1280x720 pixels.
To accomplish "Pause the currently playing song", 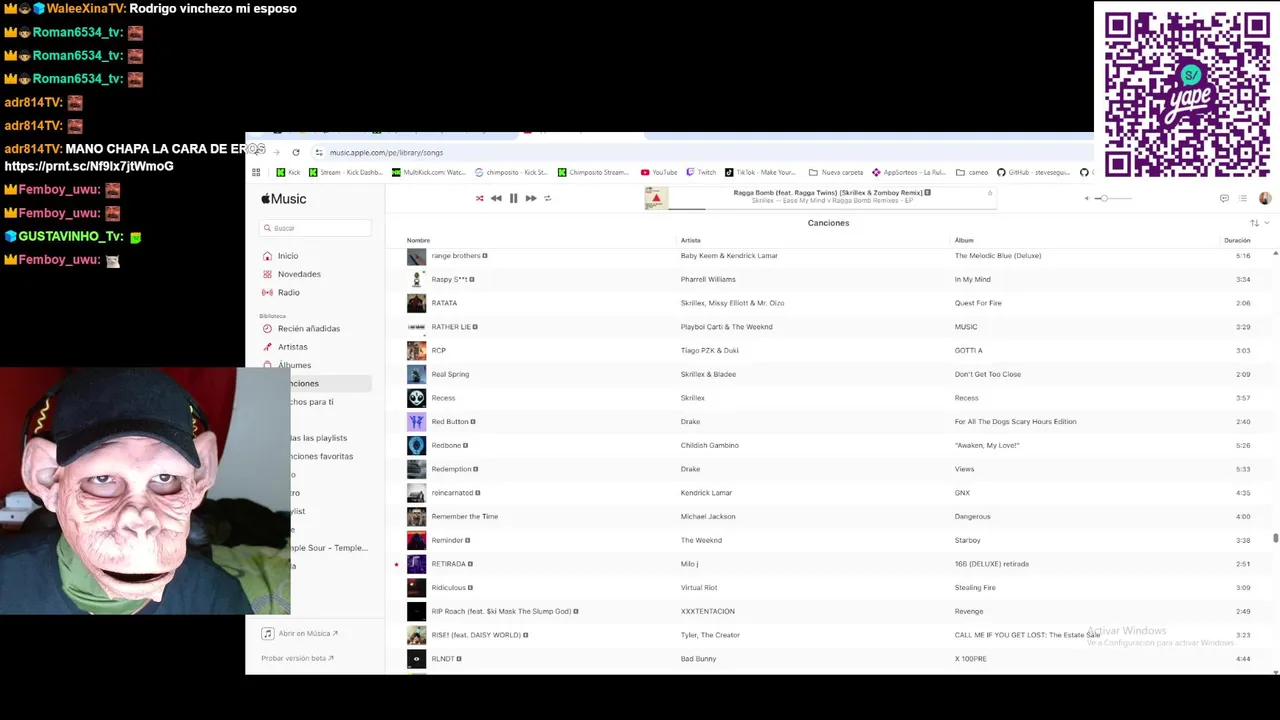I will click(513, 198).
